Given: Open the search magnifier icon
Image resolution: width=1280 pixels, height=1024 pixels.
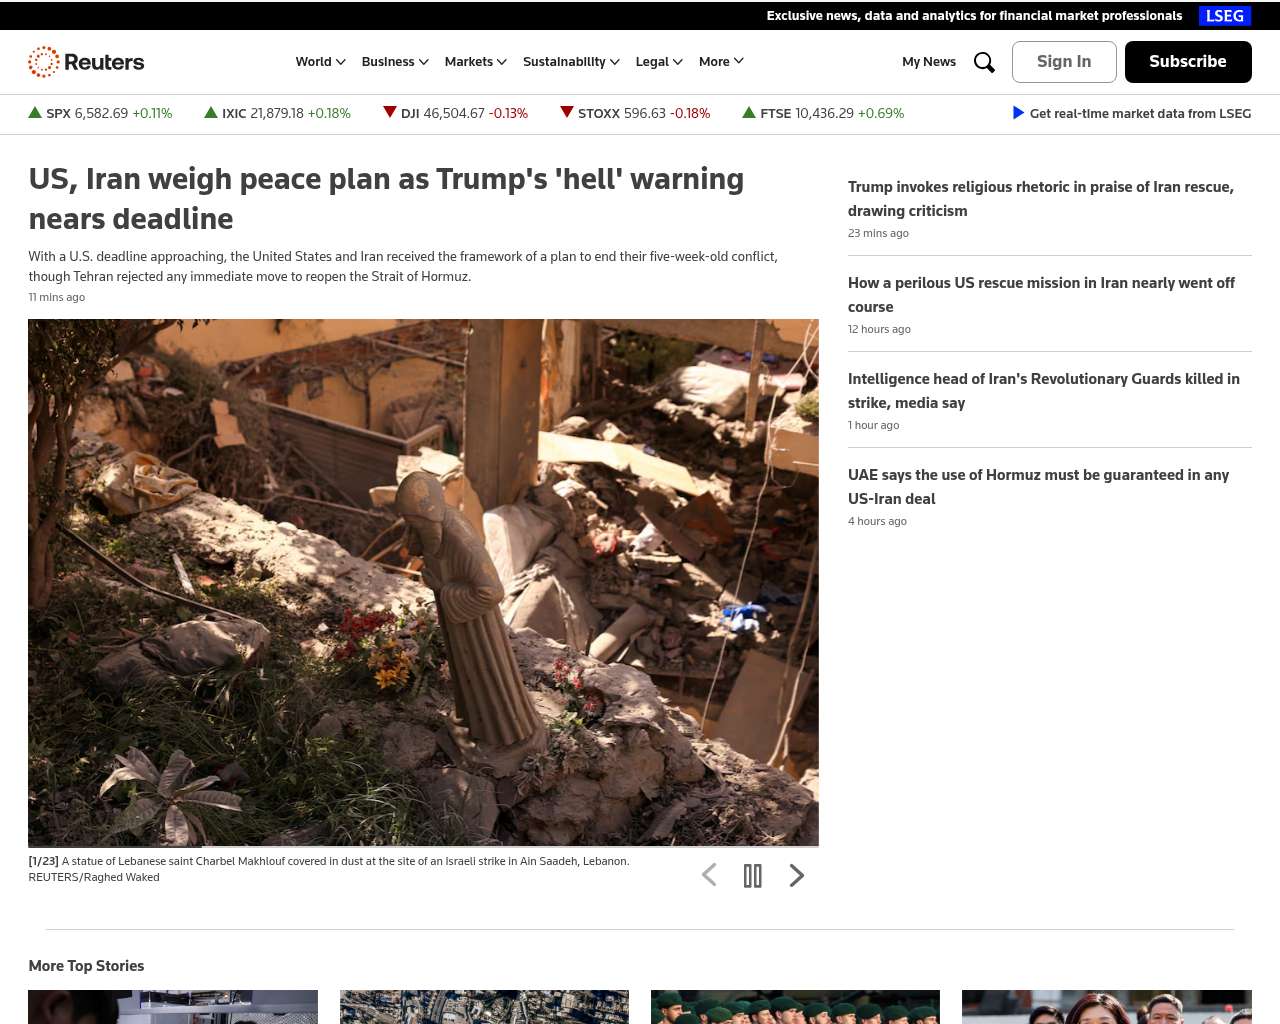Looking at the screenshot, I should click(x=984, y=62).
